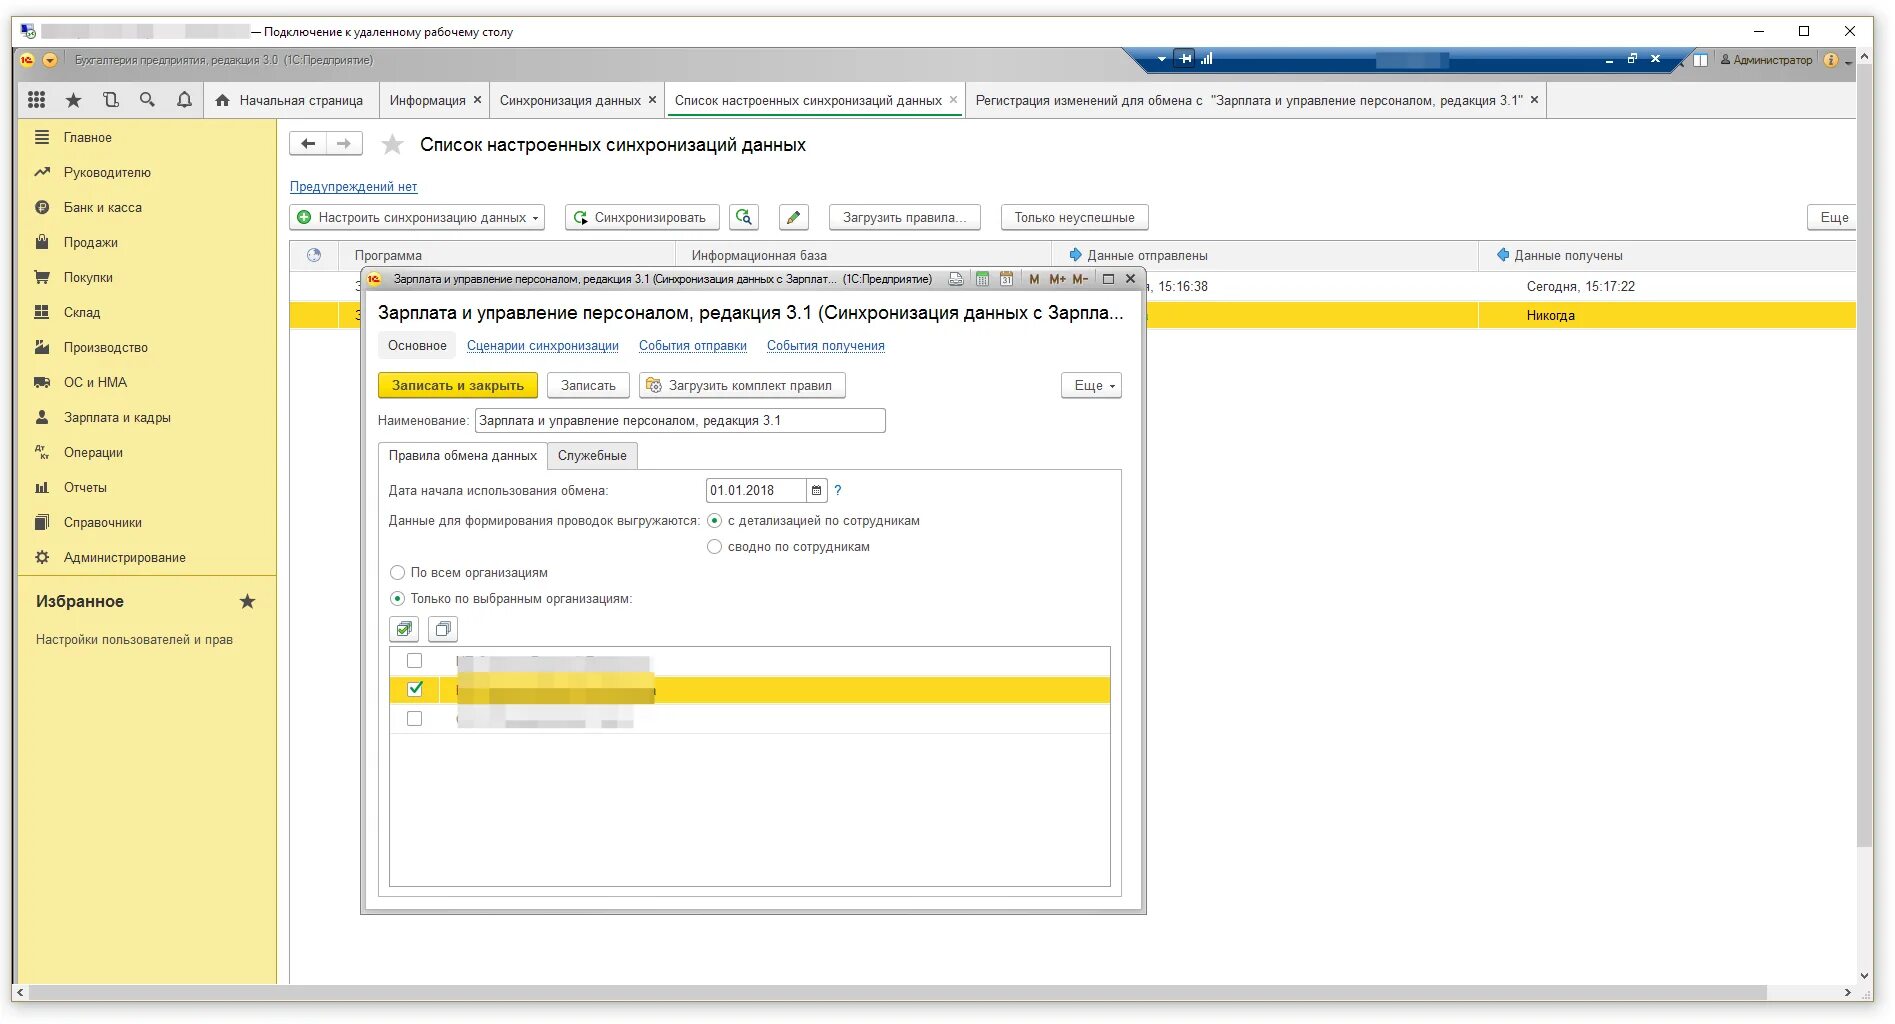
Task: Click the back navigation arrow
Action: click(308, 144)
